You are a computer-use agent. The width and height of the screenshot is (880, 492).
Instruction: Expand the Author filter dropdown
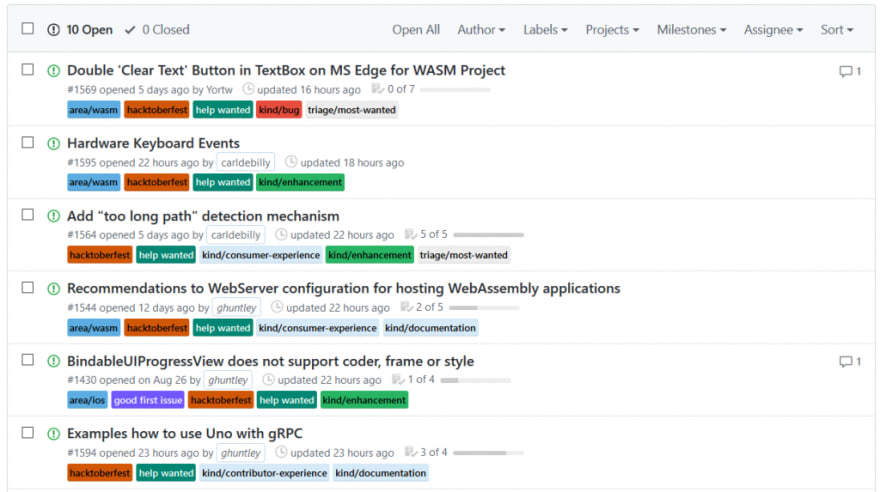[481, 30]
